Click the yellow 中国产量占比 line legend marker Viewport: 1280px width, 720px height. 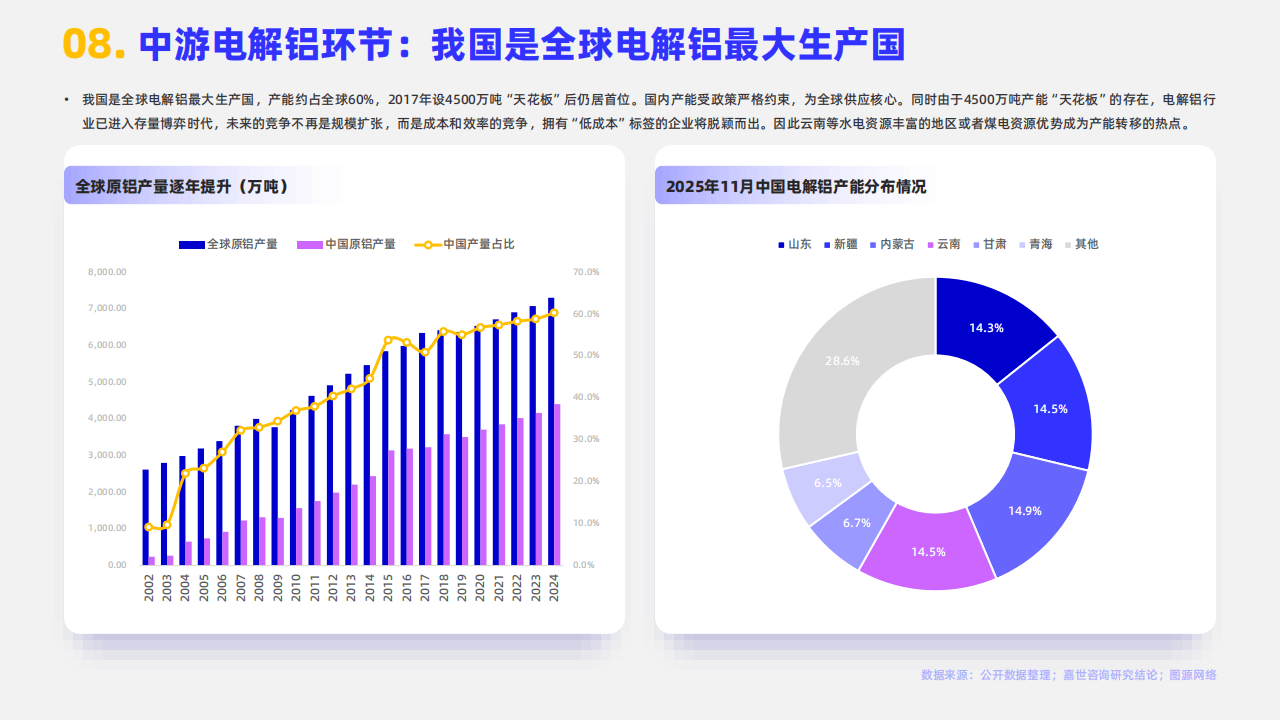coord(427,243)
